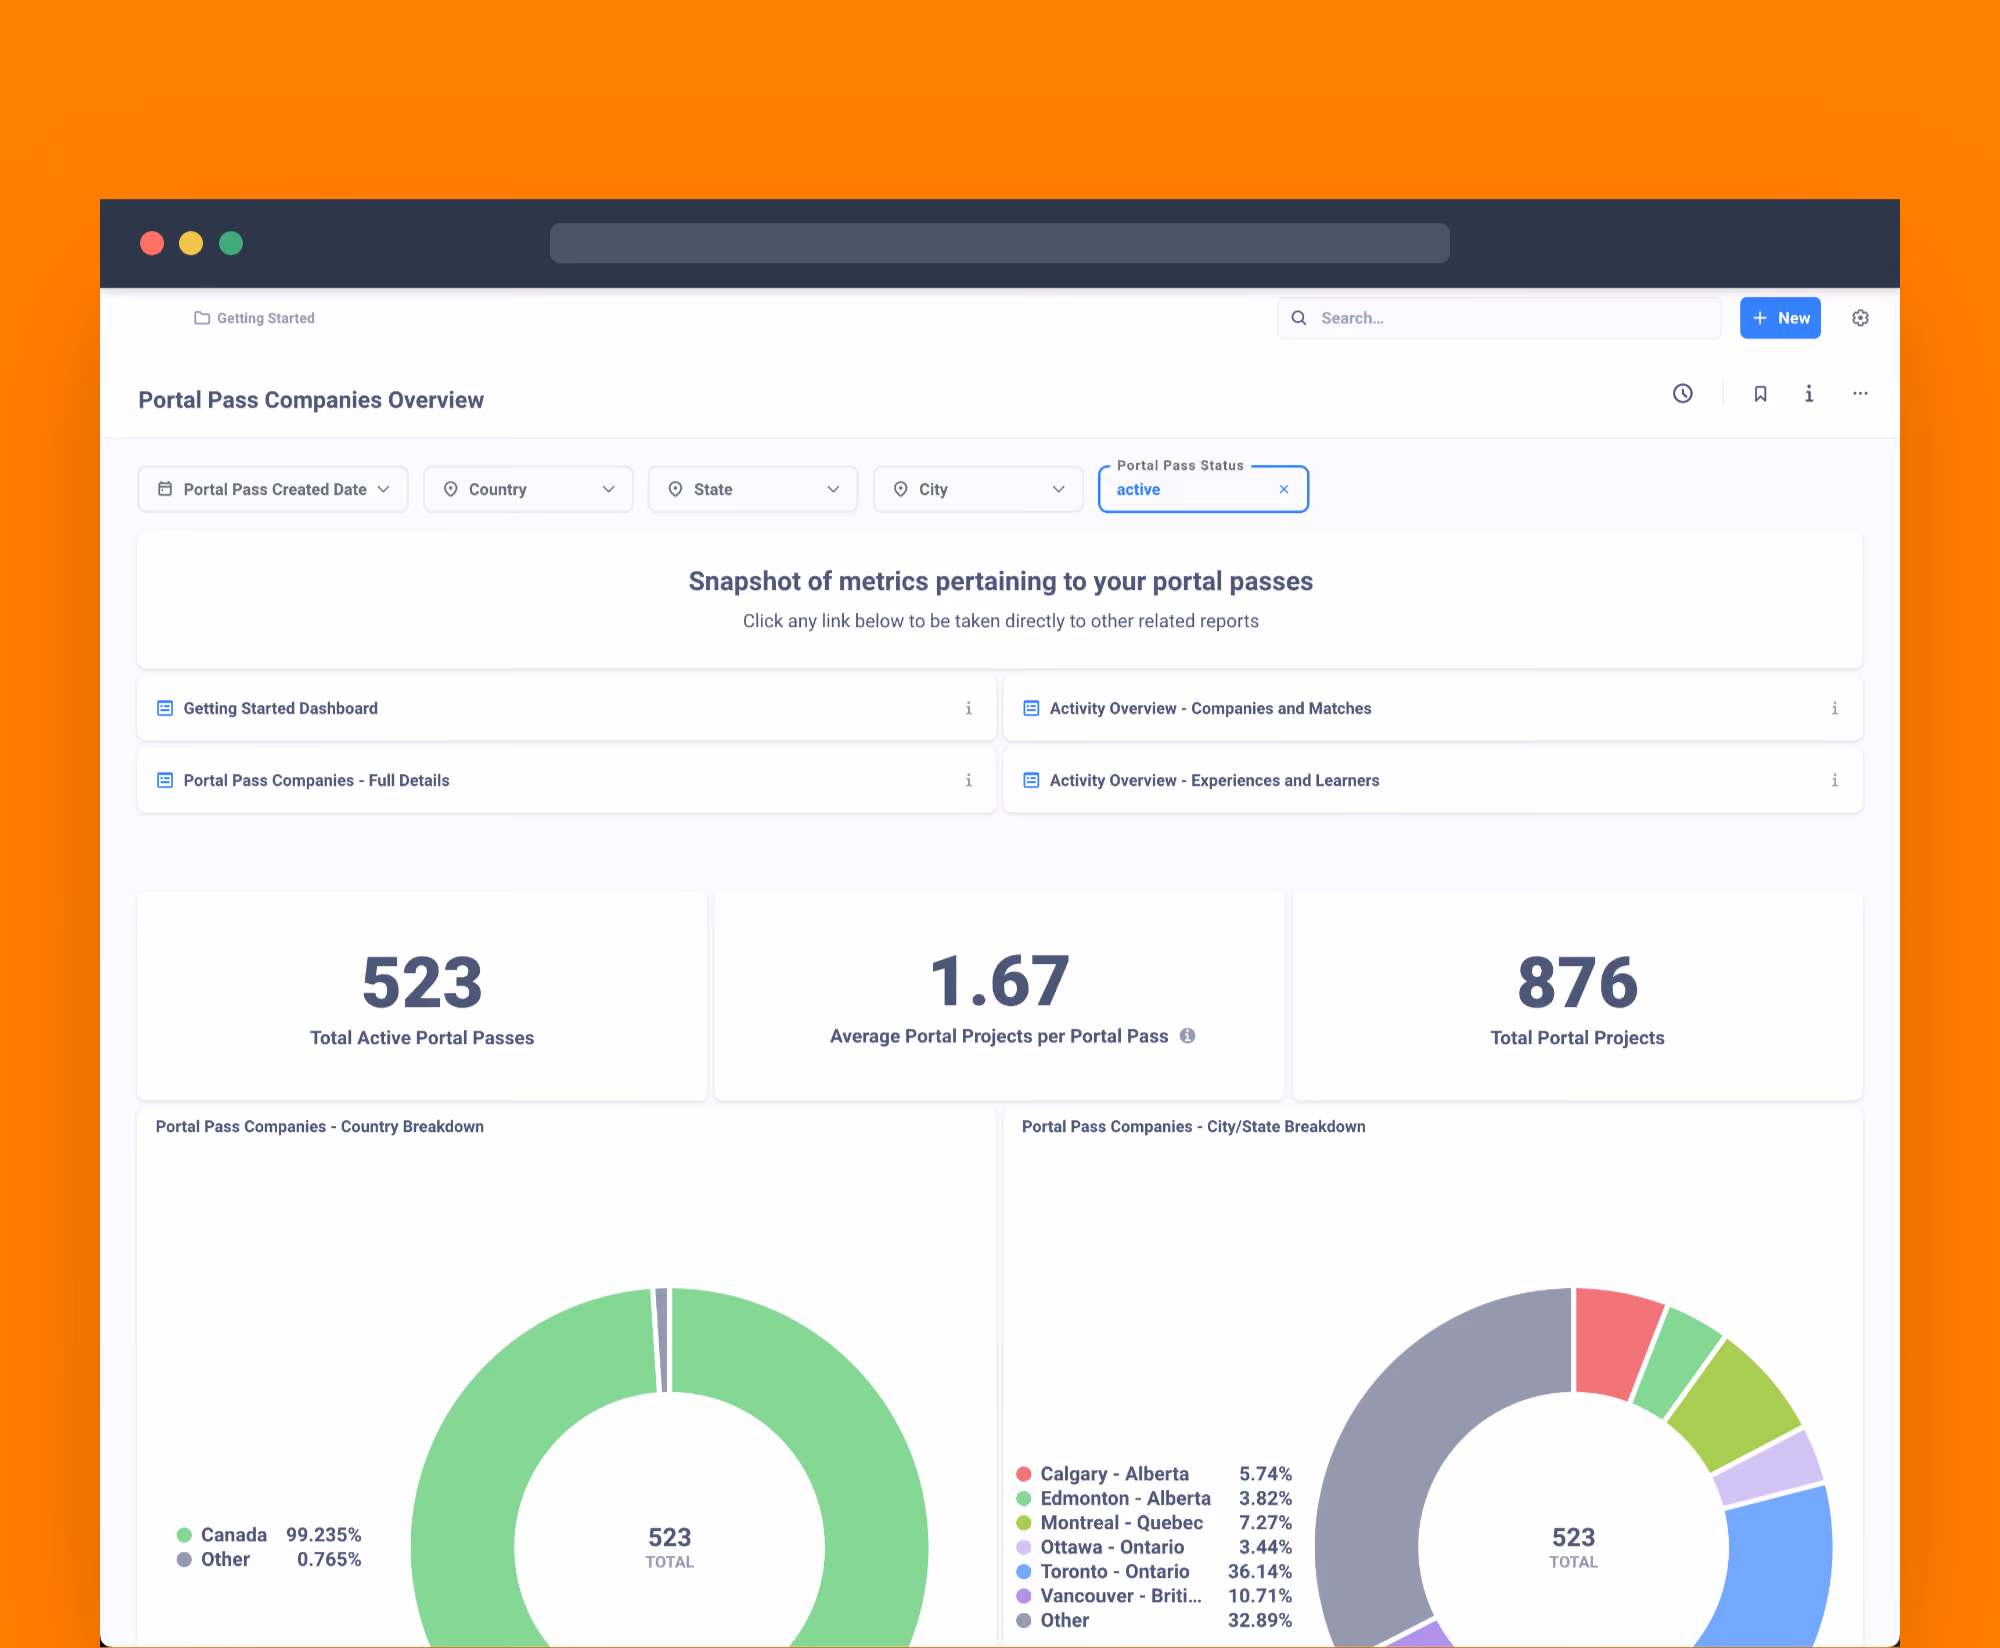Click info icon on Portal Pass Companies Full Details

pyautogui.click(x=968, y=780)
